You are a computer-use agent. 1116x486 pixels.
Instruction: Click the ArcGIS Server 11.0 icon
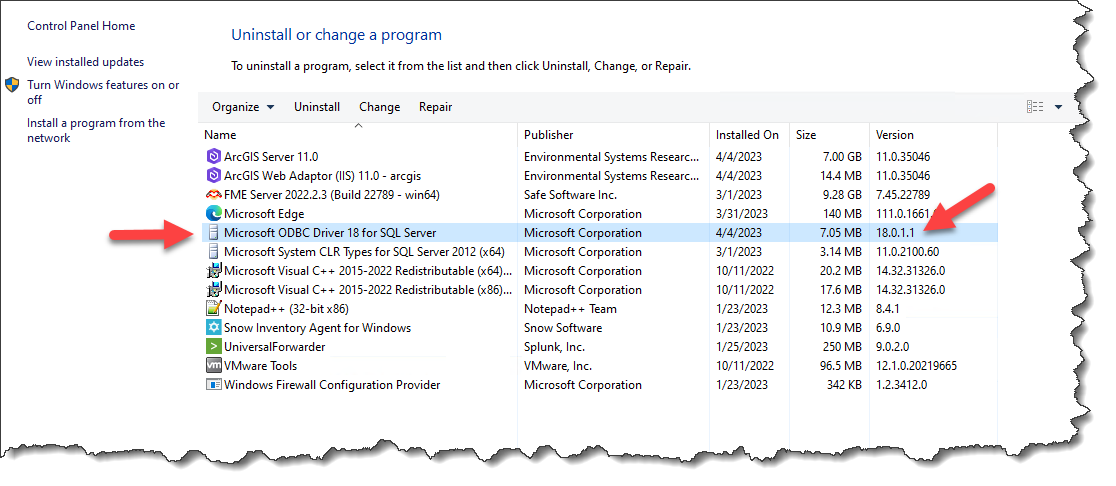(x=213, y=157)
